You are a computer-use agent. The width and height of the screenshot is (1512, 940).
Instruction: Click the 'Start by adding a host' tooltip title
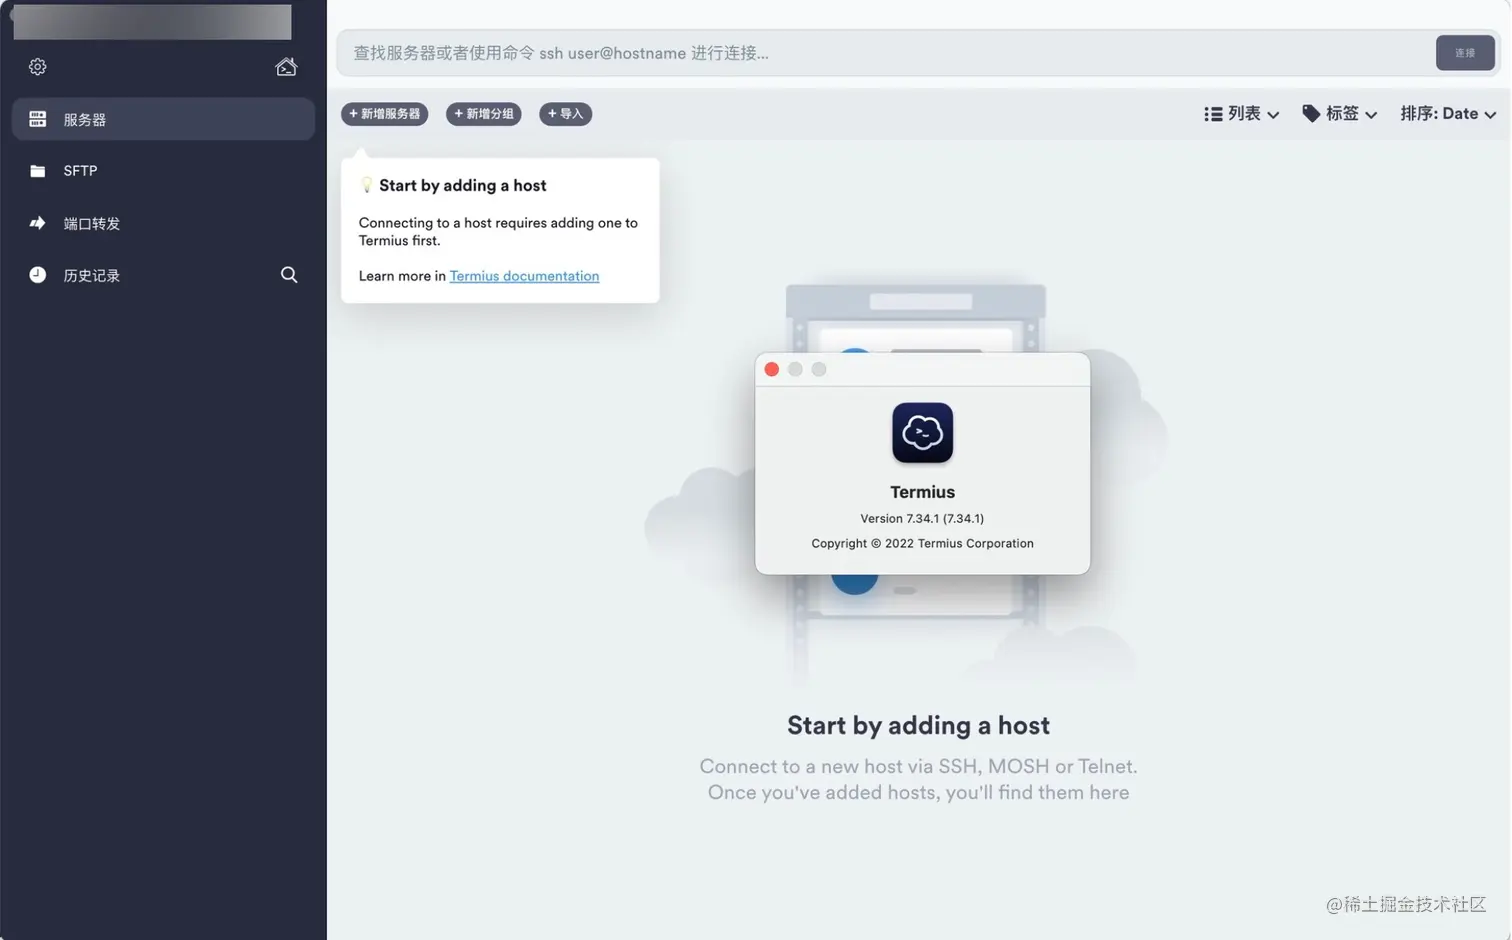tap(462, 186)
